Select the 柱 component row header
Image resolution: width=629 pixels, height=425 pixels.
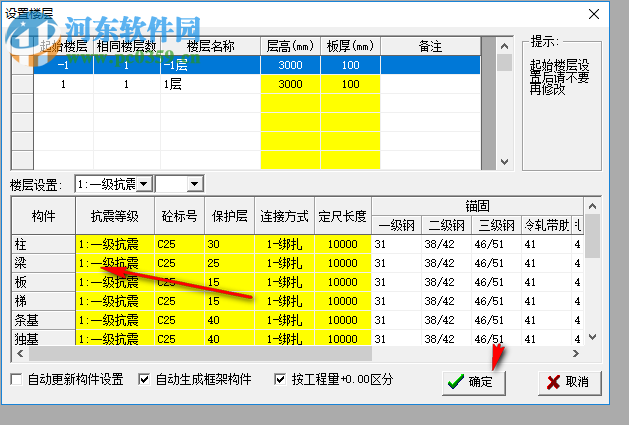click(x=43, y=244)
